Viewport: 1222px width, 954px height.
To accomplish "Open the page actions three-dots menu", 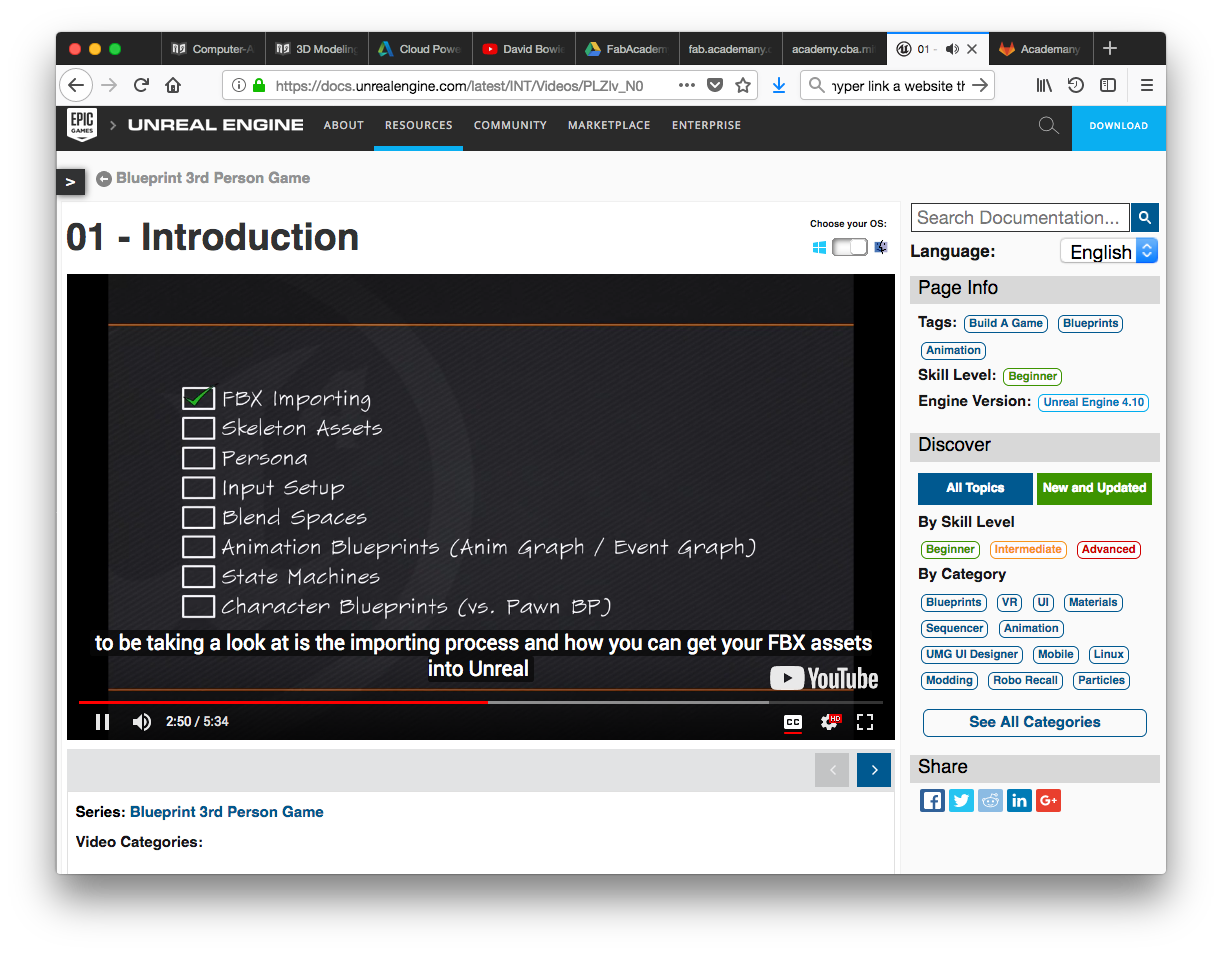I will (x=686, y=86).
